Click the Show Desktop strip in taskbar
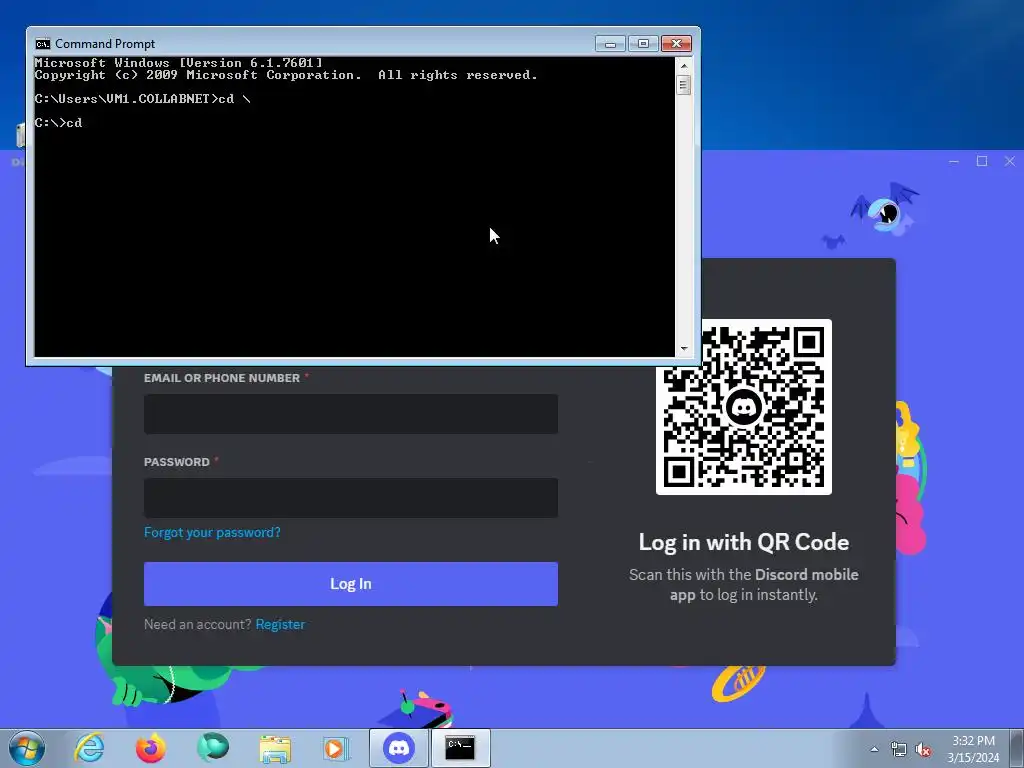1024x768 pixels. click(1017, 748)
